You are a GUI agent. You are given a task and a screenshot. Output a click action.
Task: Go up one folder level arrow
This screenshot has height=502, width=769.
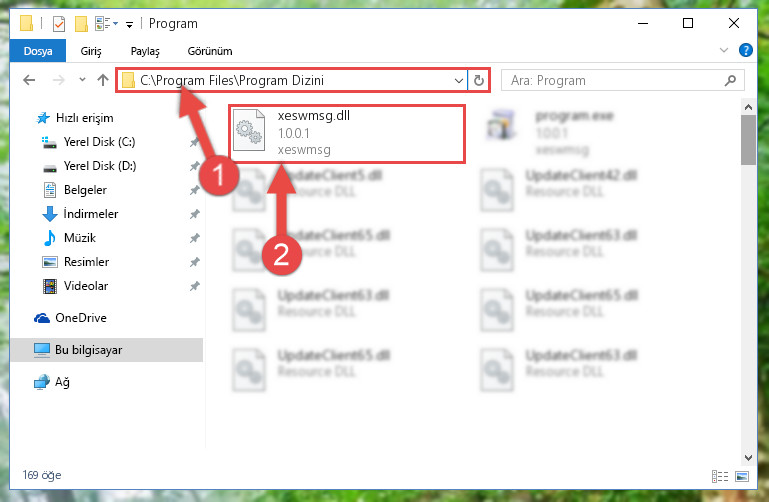[103, 80]
